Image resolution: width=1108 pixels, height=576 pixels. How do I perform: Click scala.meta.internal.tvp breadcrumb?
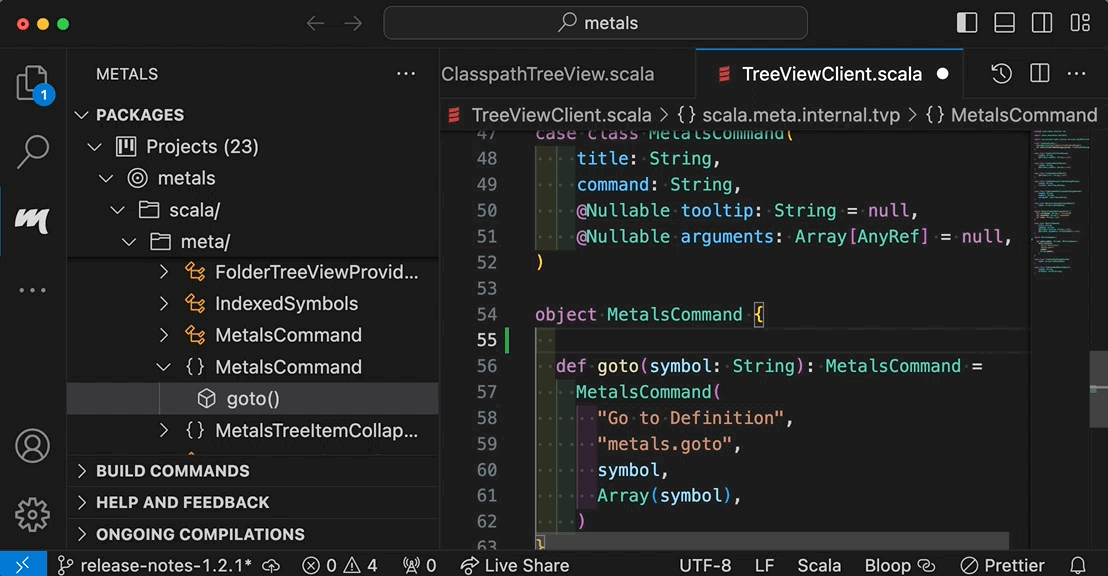pos(801,115)
